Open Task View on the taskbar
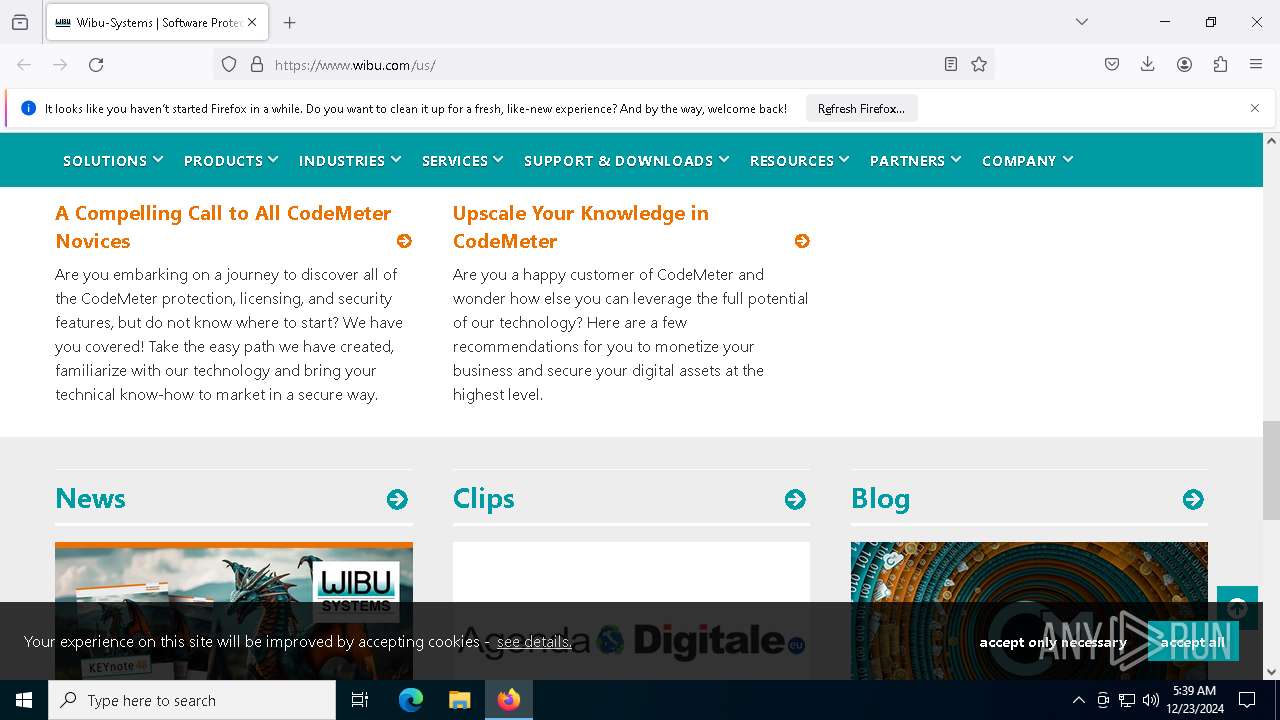The height and width of the screenshot is (720, 1280). click(x=360, y=700)
